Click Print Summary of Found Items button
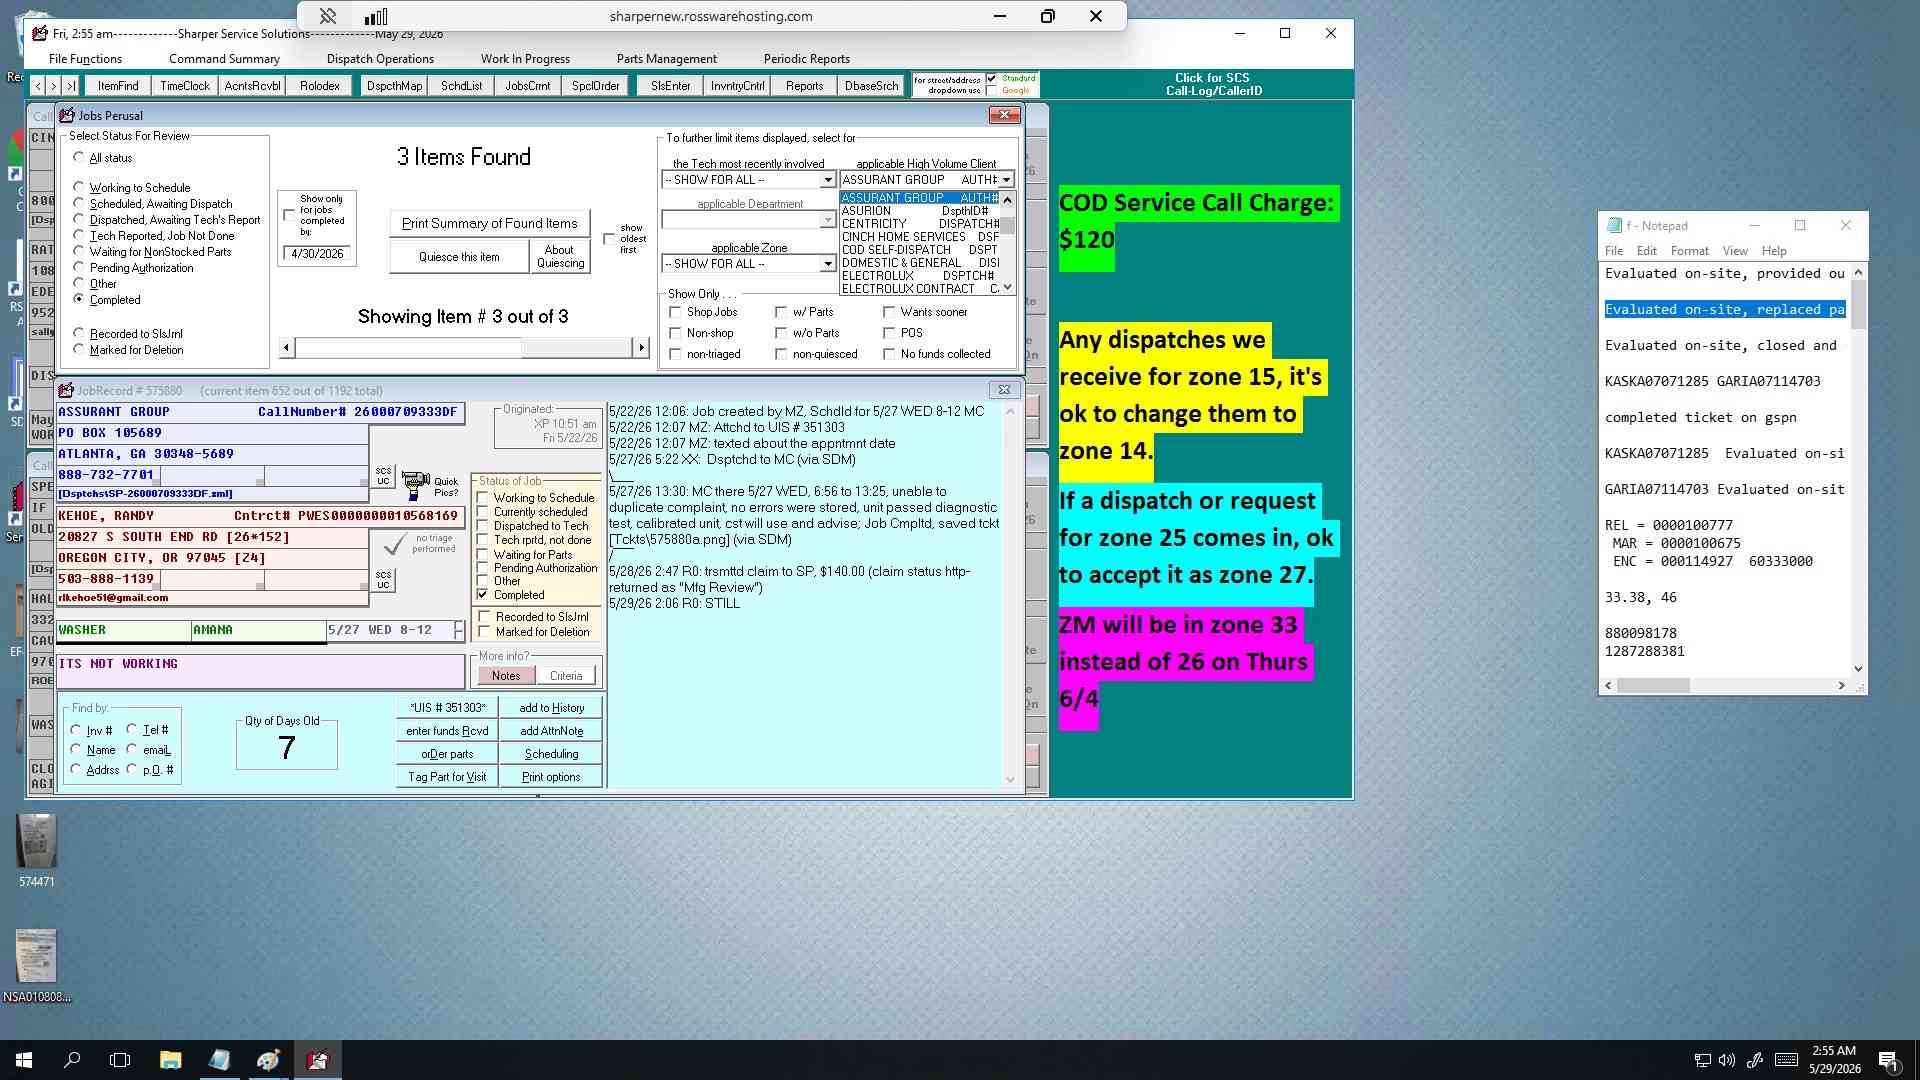This screenshot has height=1080, width=1920. click(x=489, y=223)
